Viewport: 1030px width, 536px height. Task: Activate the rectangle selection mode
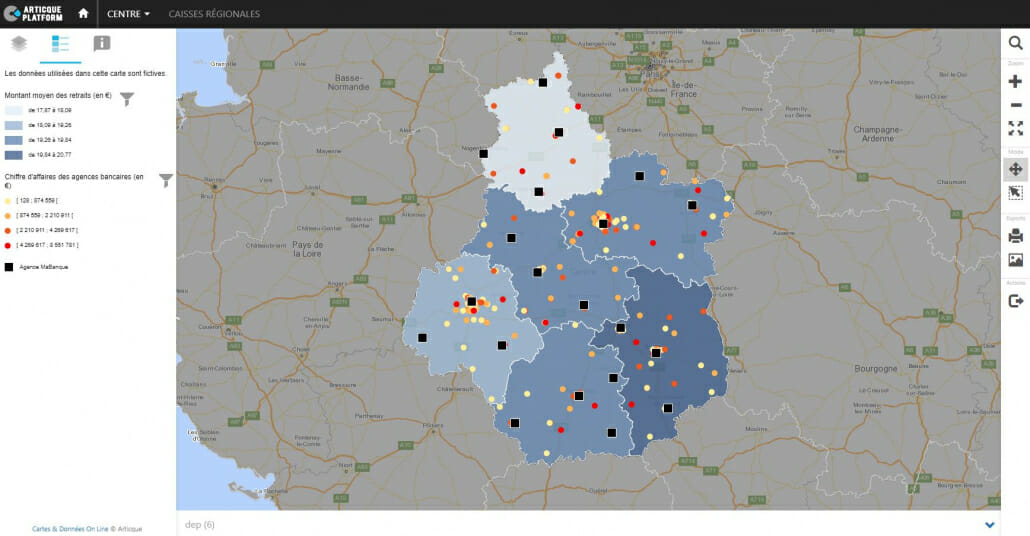click(1016, 193)
